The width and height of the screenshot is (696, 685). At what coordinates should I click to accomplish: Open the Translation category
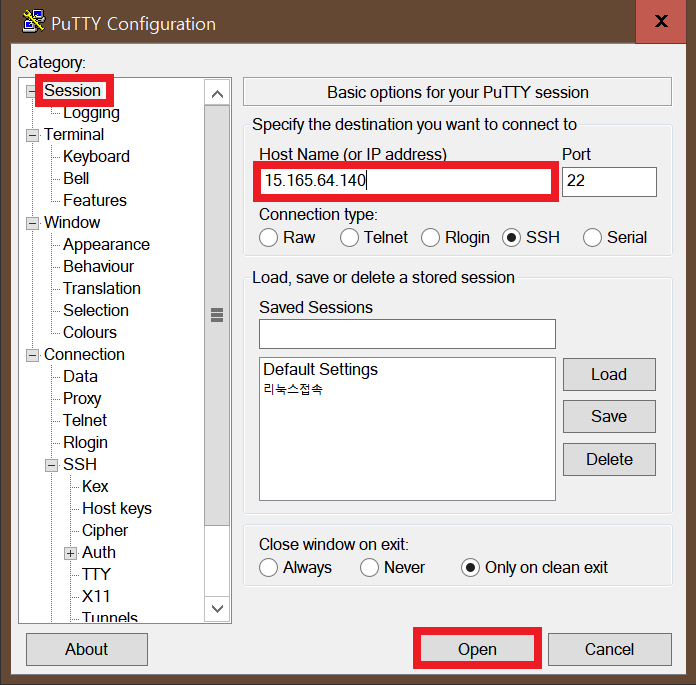(102, 288)
